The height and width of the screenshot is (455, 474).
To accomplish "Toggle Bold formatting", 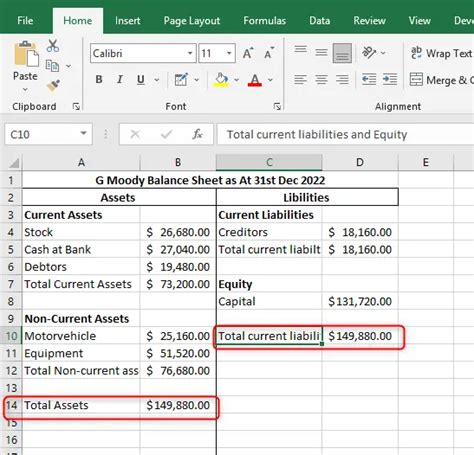I will 99,79.
